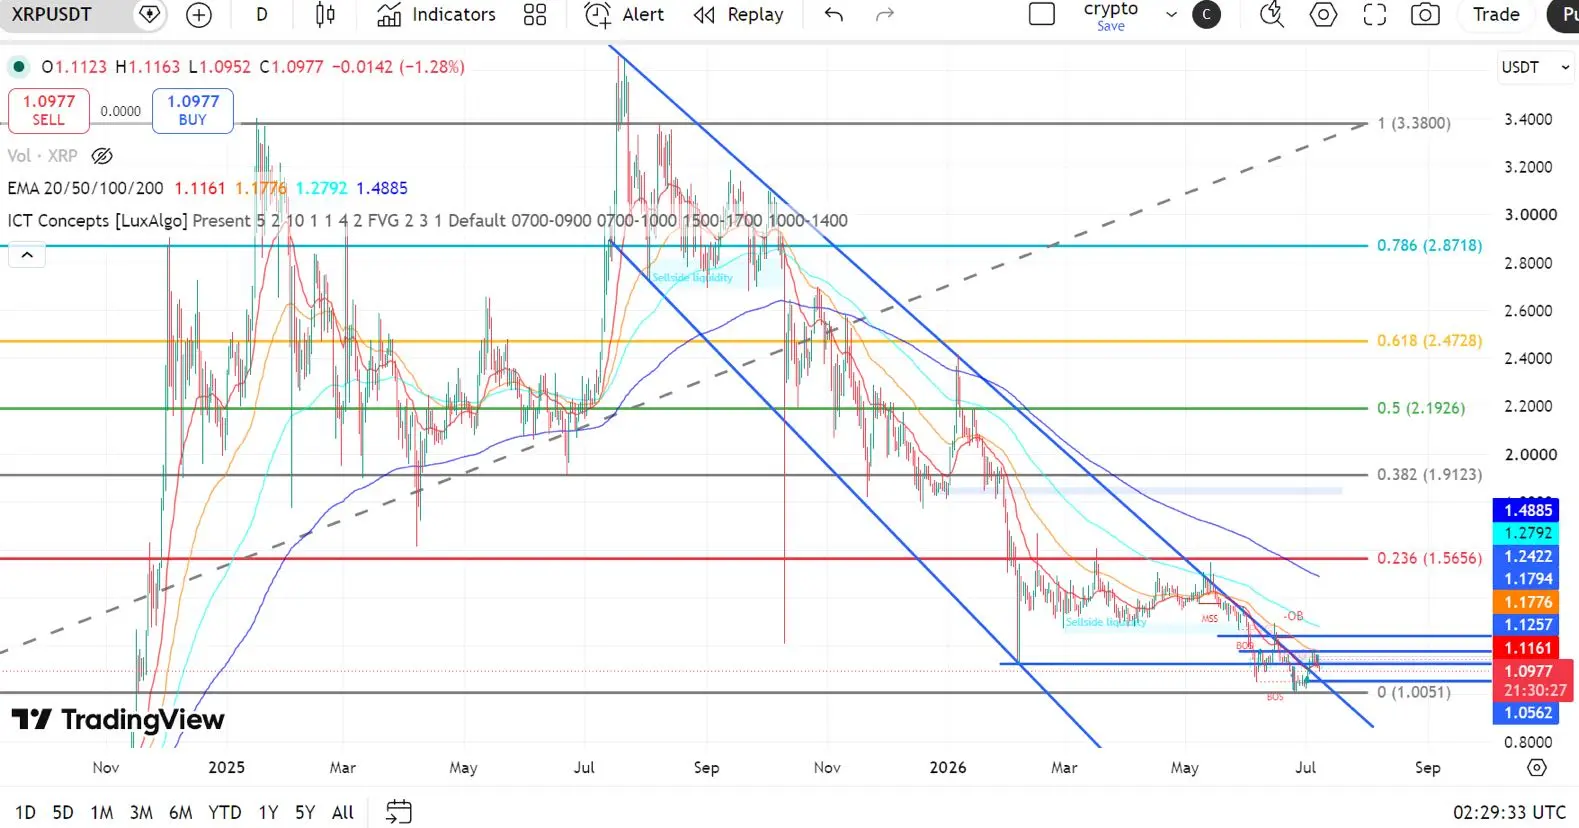Show the hidden Vol XRP indicator
1579x828 pixels.
[102, 156]
